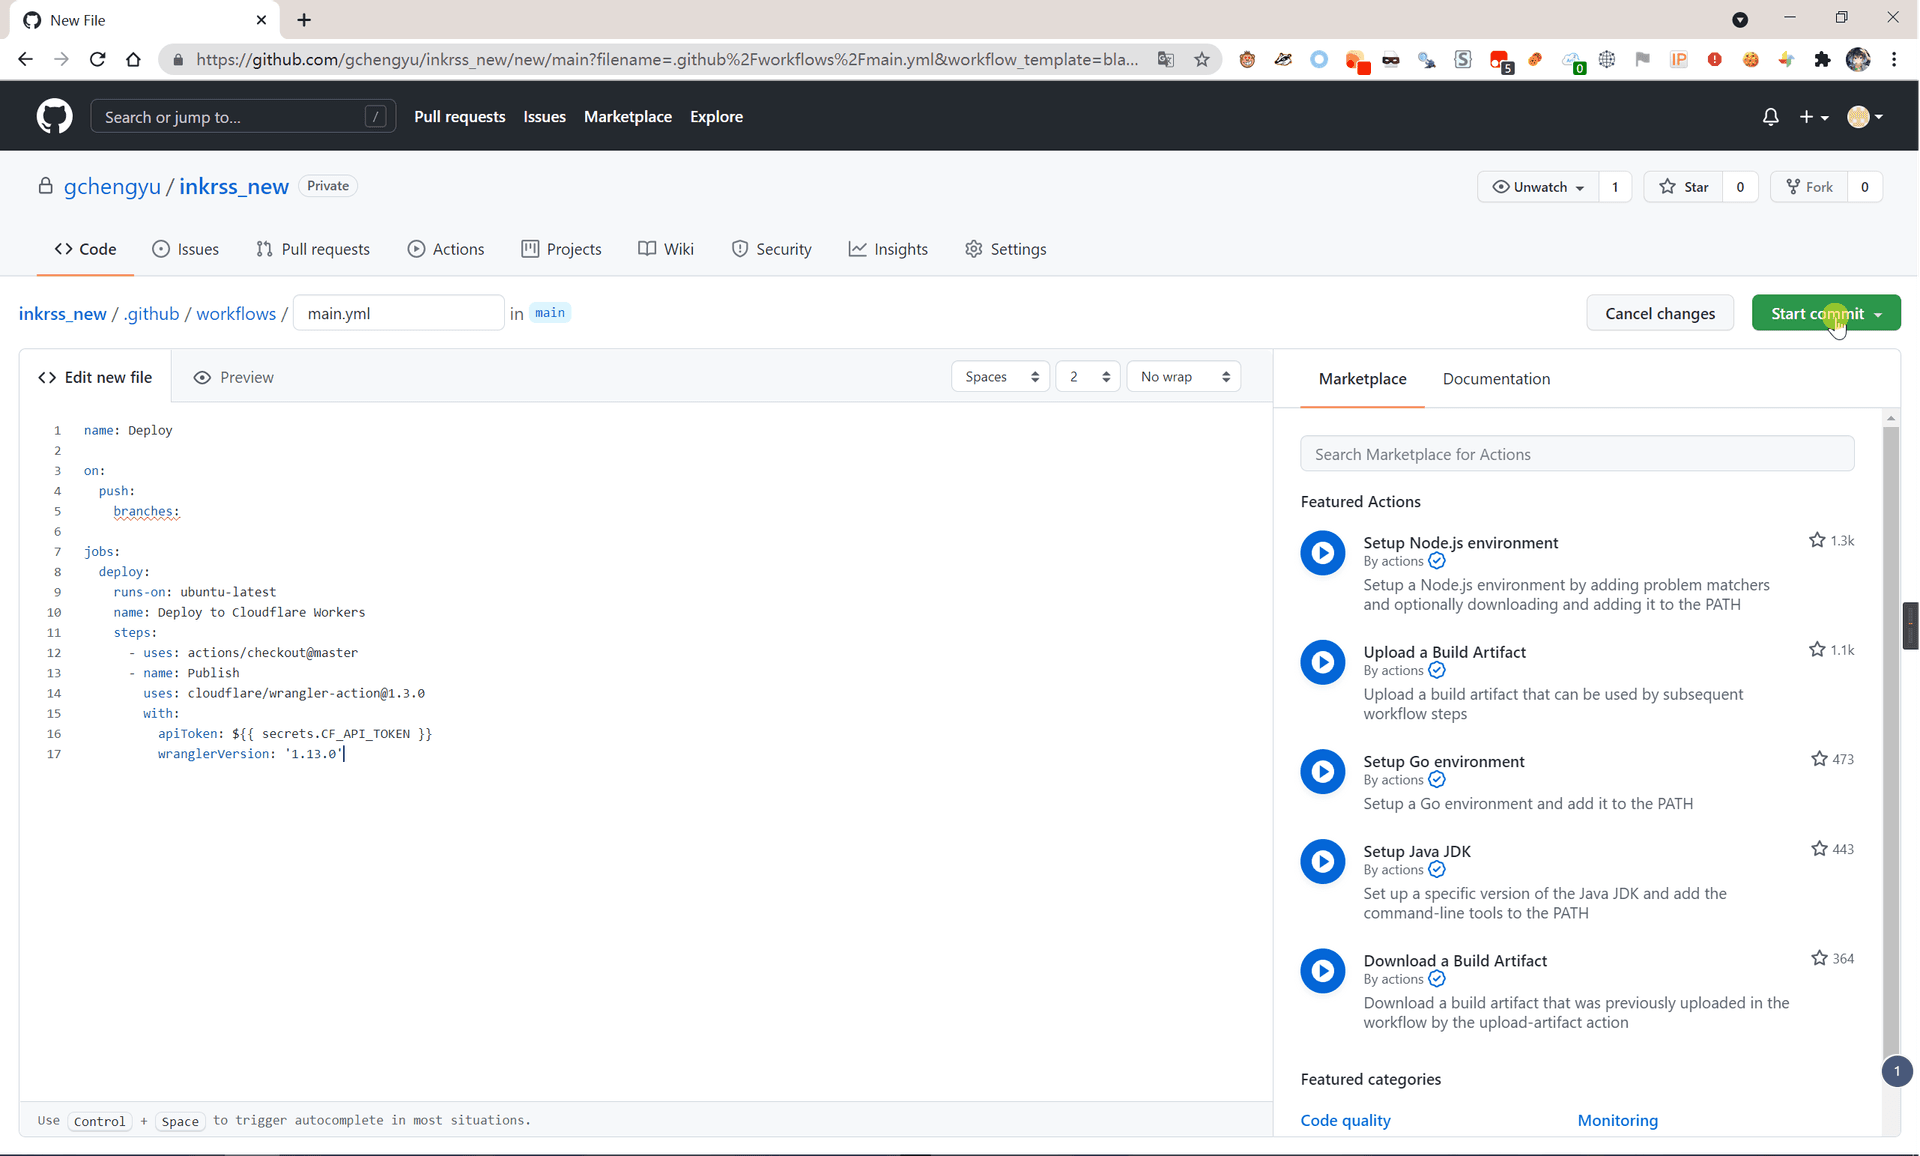Open Explore in top navigation
1920x1156 pixels.
pyautogui.click(x=716, y=116)
